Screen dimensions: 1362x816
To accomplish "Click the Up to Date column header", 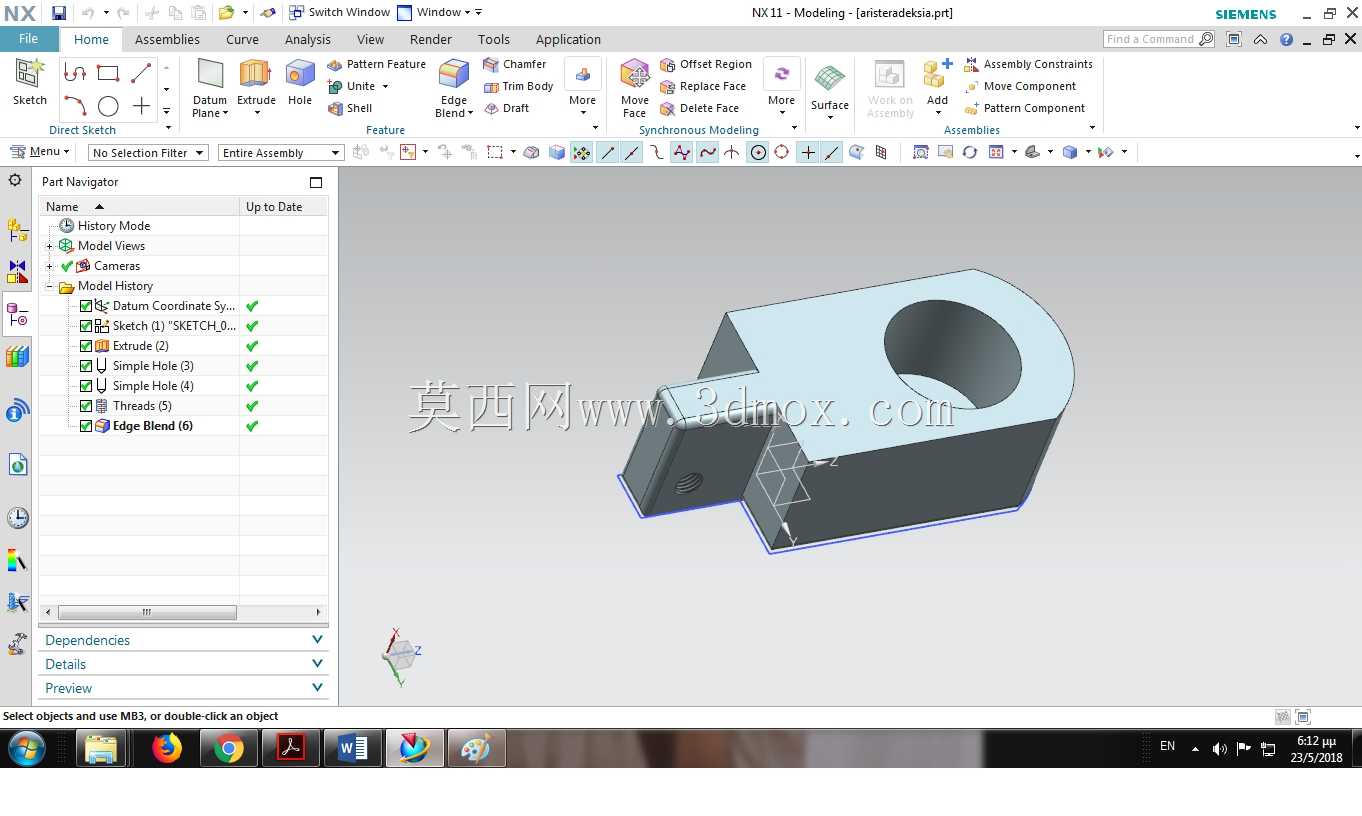I will tap(284, 206).
